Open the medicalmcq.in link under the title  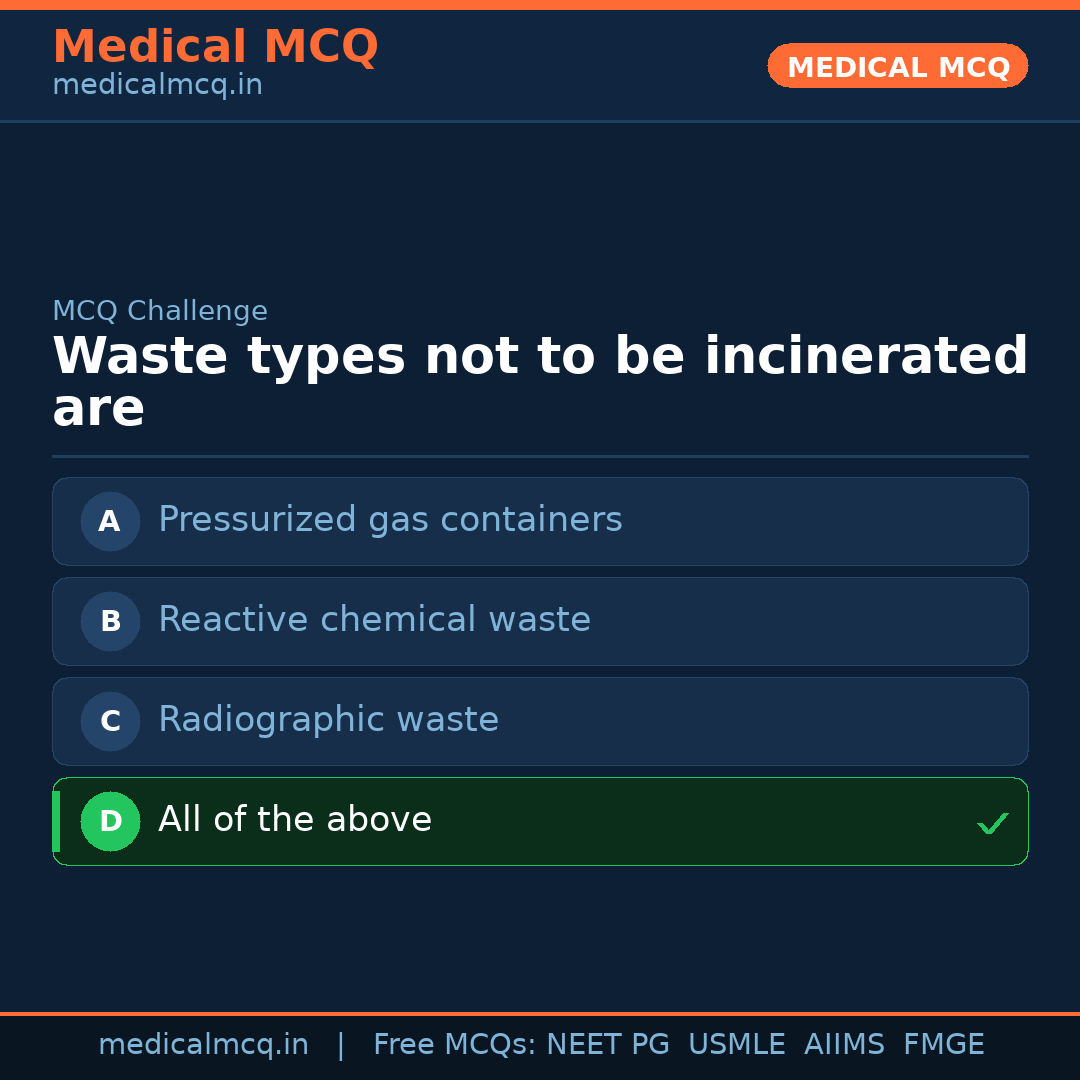pos(157,86)
